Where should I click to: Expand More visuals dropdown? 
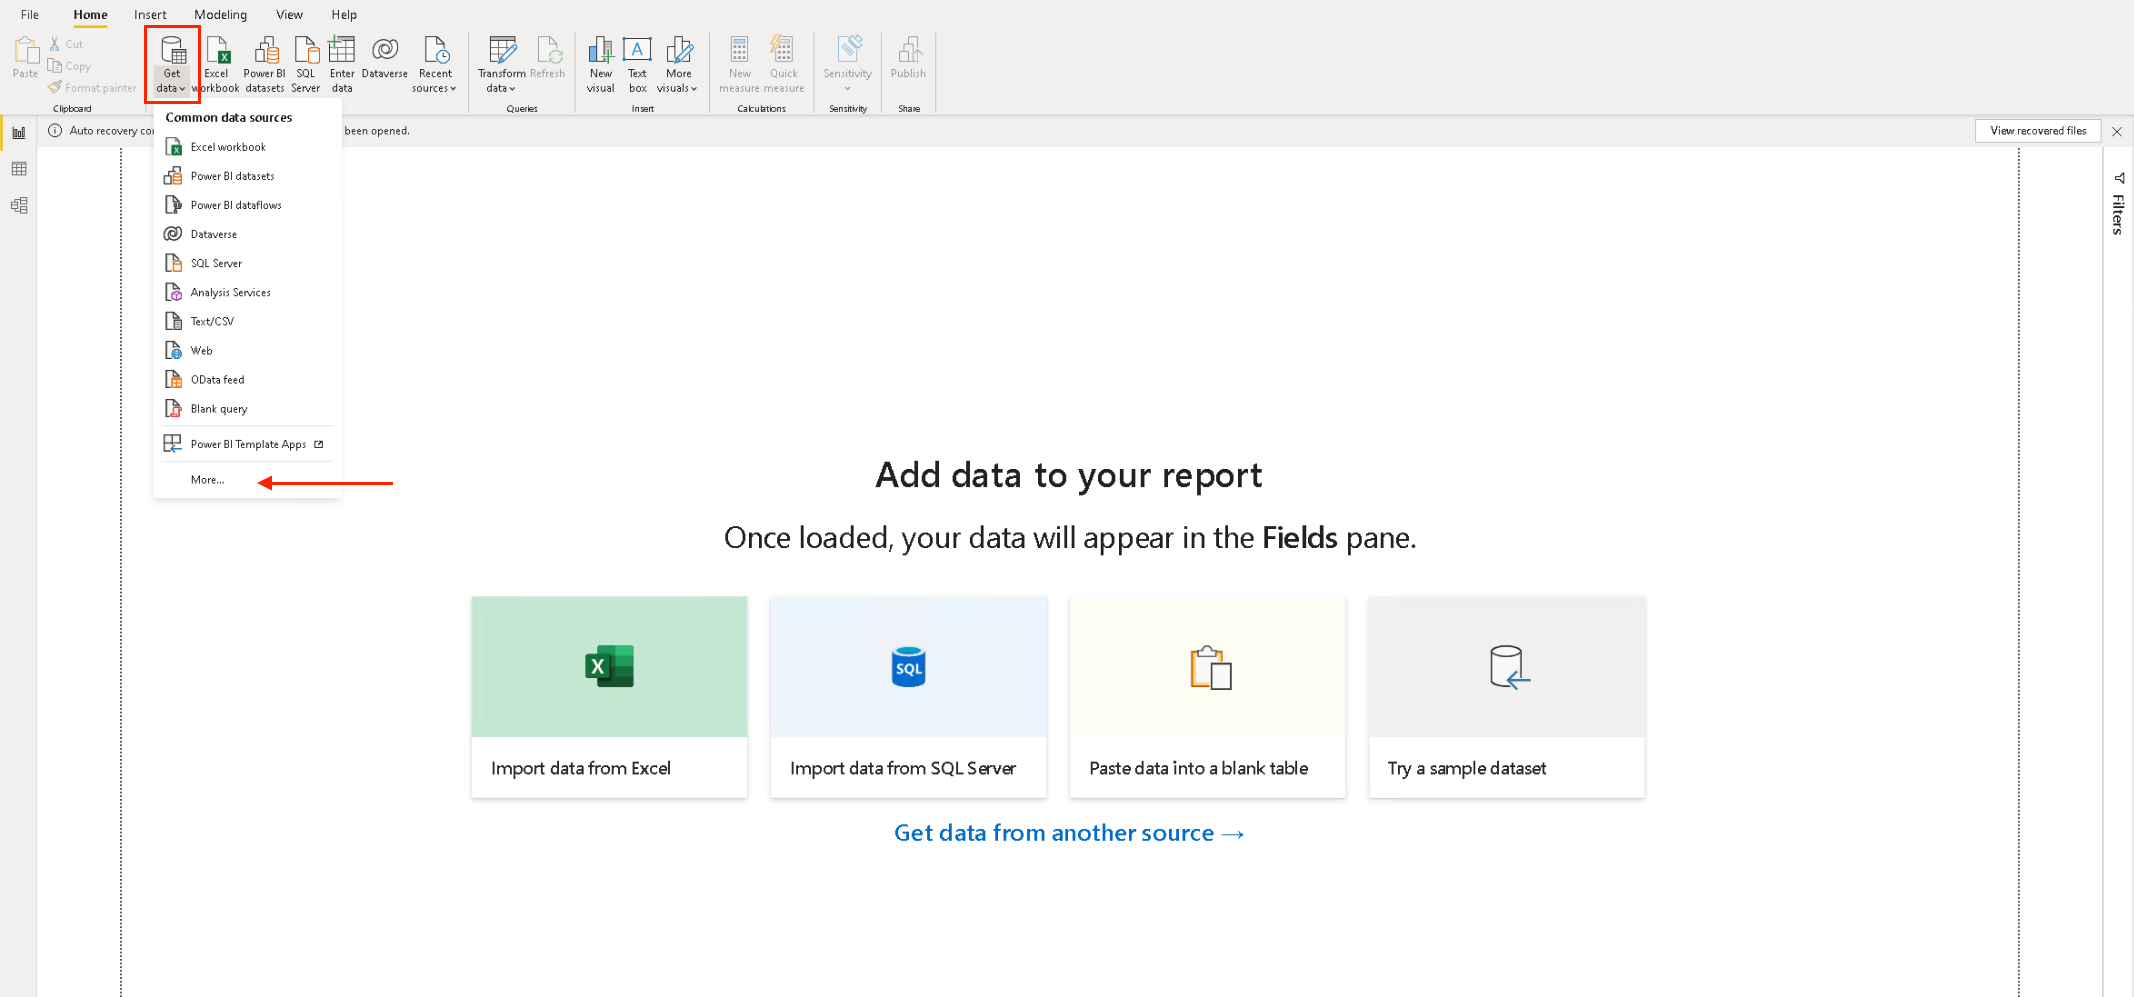click(x=678, y=64)
